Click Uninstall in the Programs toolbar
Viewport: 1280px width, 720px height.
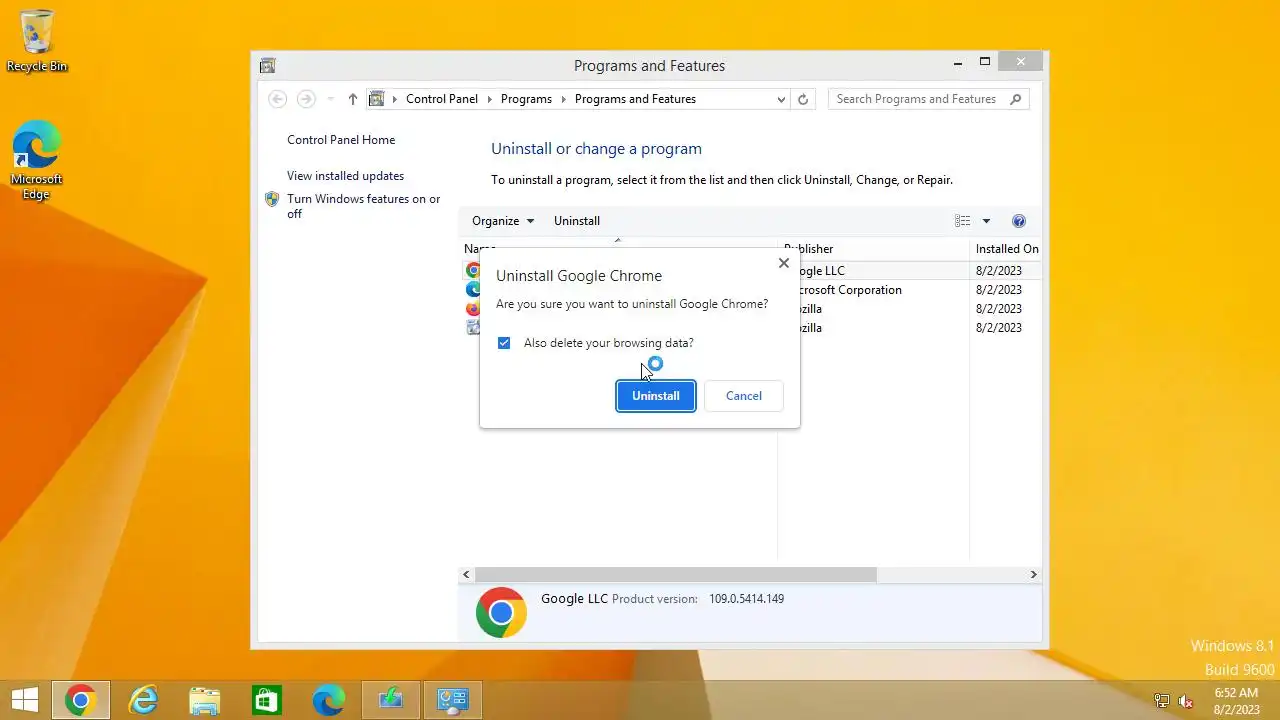(577, 221)
